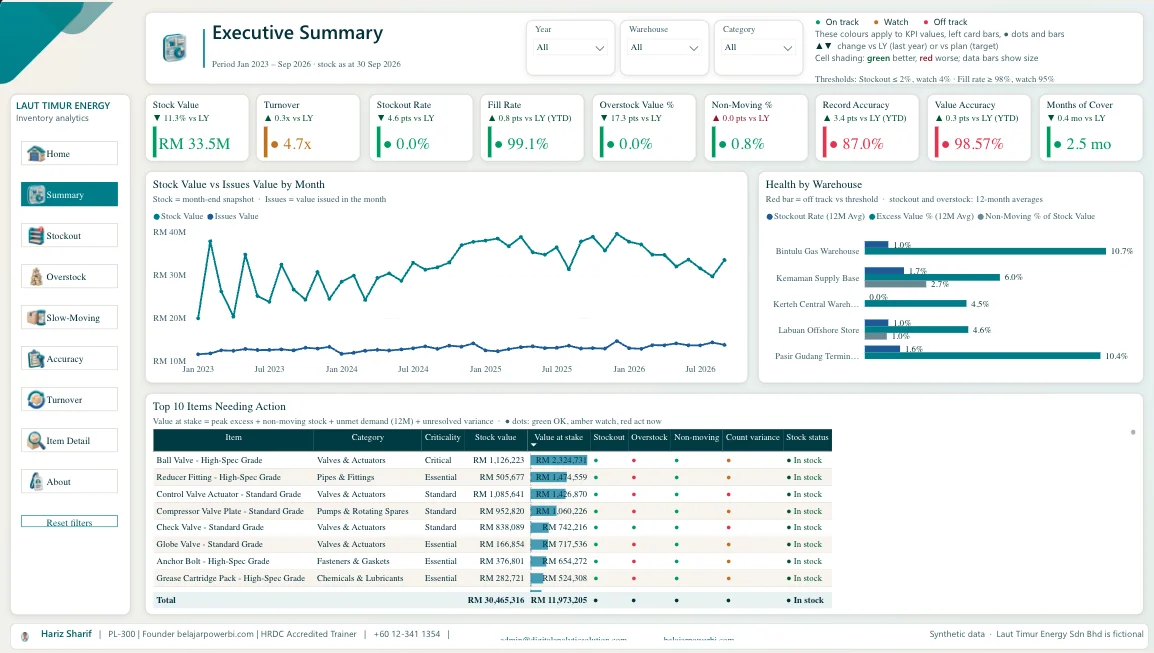This screenshot has height=653, width=1154.
Task: Click the Pasir Gudang 10.4% bar
Action: [x=983, y=356]
